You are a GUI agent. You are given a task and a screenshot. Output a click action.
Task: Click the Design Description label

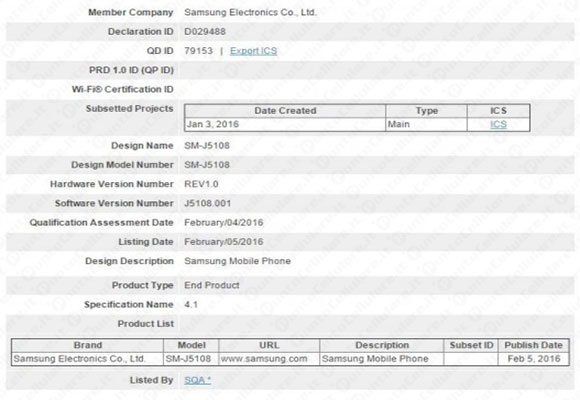129,261
